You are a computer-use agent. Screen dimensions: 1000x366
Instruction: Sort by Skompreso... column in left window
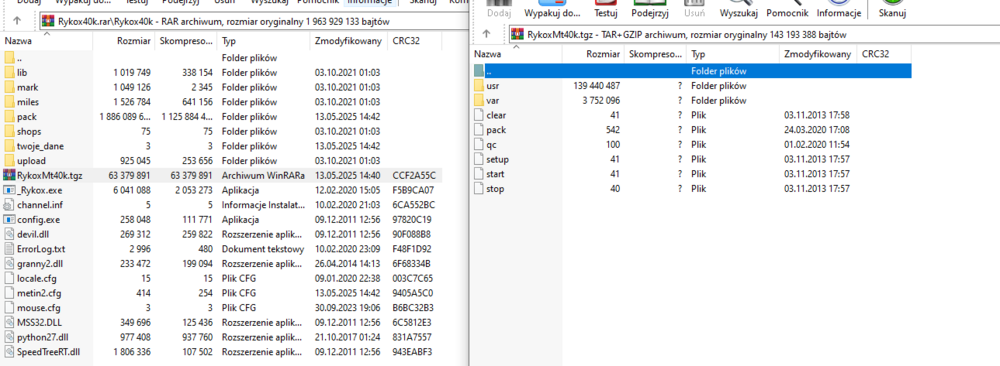coord(186,41)
